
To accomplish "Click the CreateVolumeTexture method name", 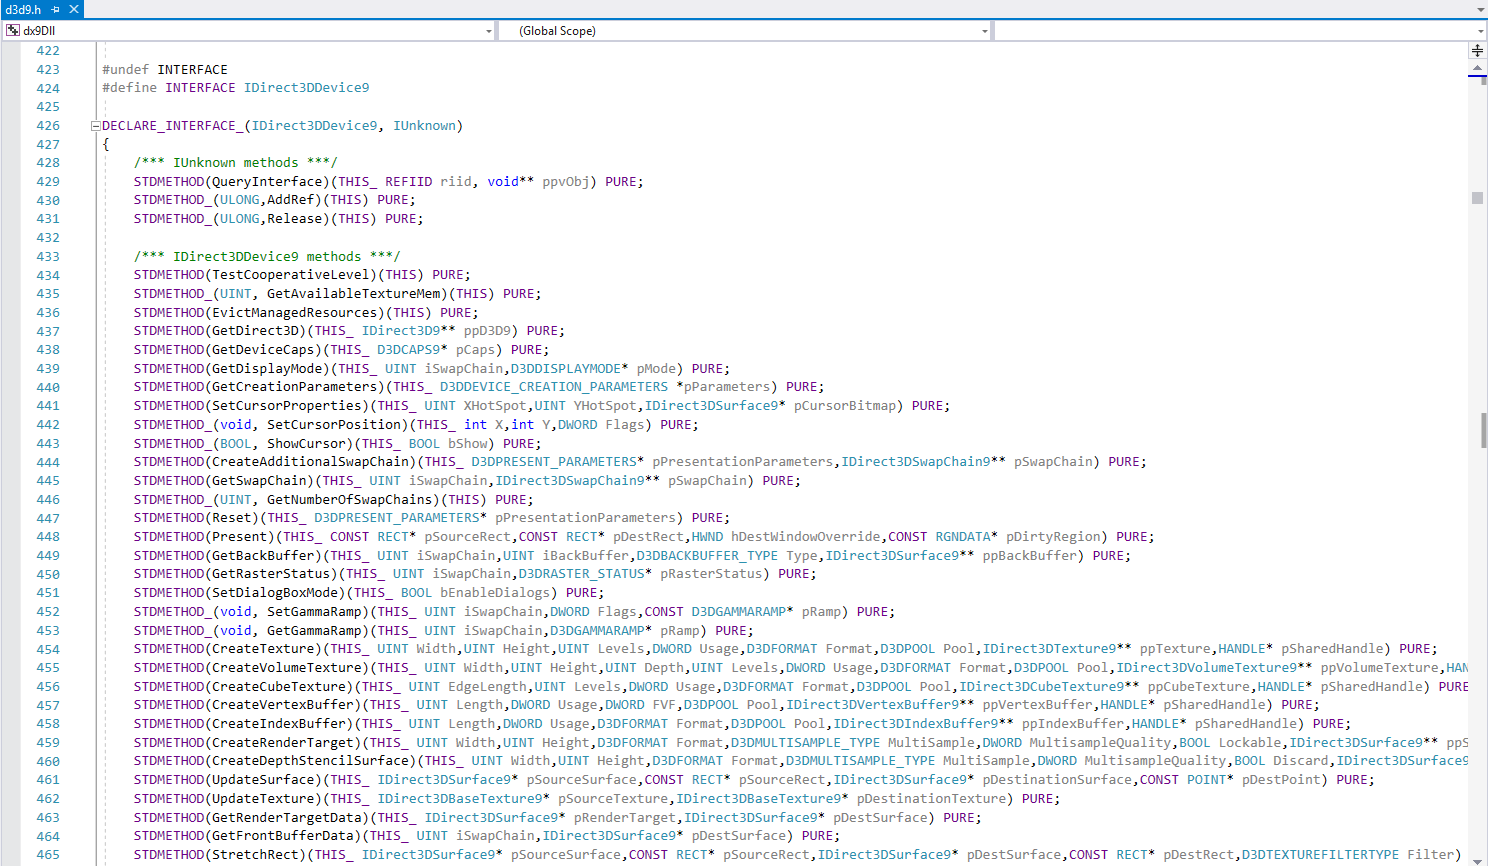I will click(286, 668).
